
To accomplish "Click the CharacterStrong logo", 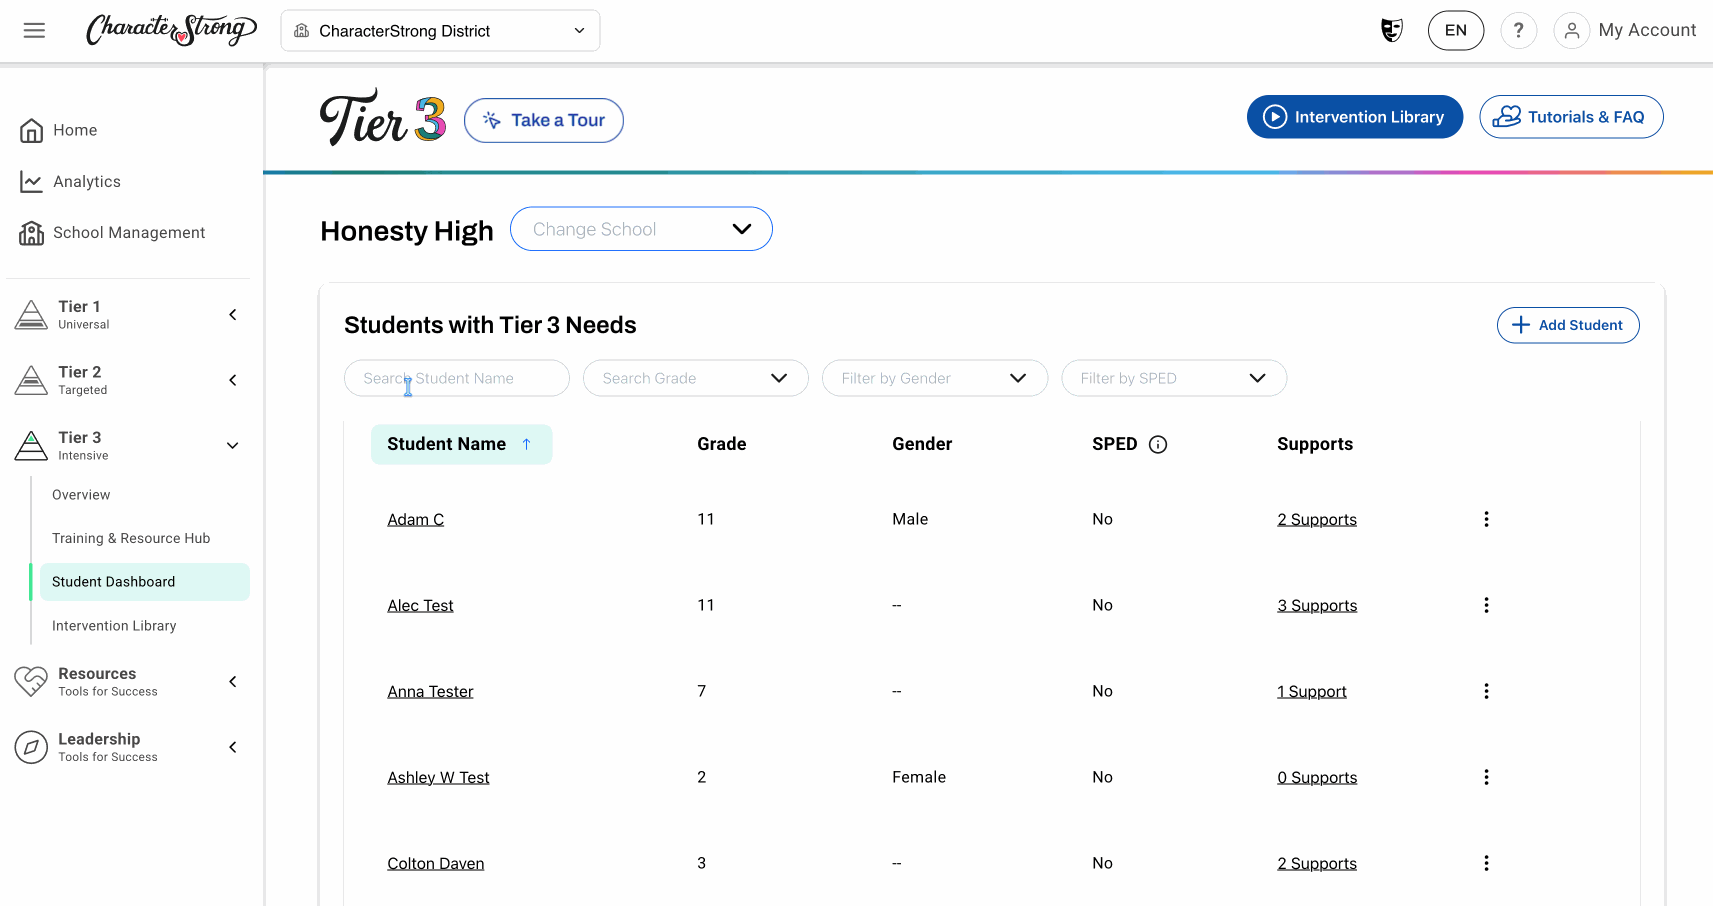I will 171,30.
